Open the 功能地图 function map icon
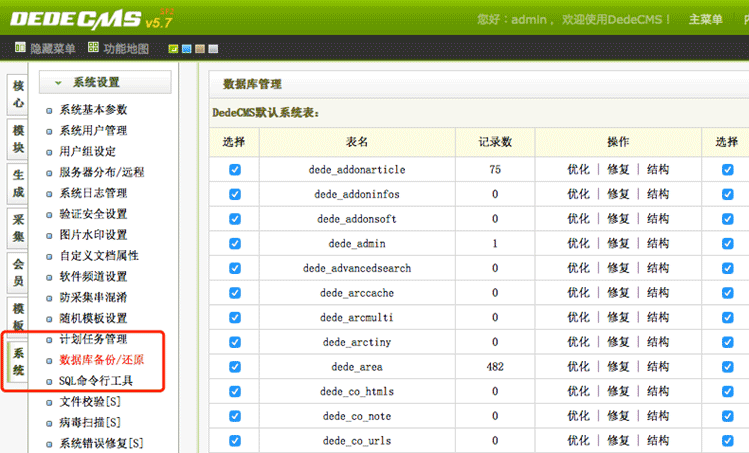 click(94, 48)
